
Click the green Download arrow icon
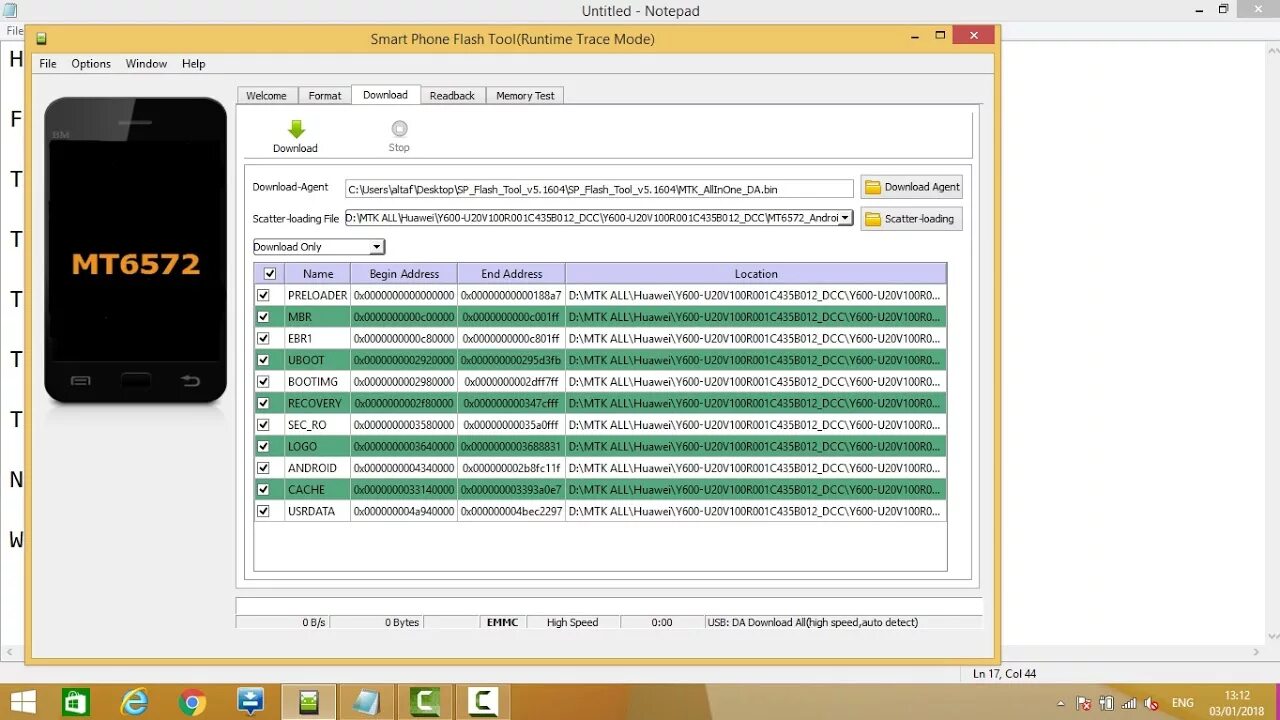(x=296, y=129)
